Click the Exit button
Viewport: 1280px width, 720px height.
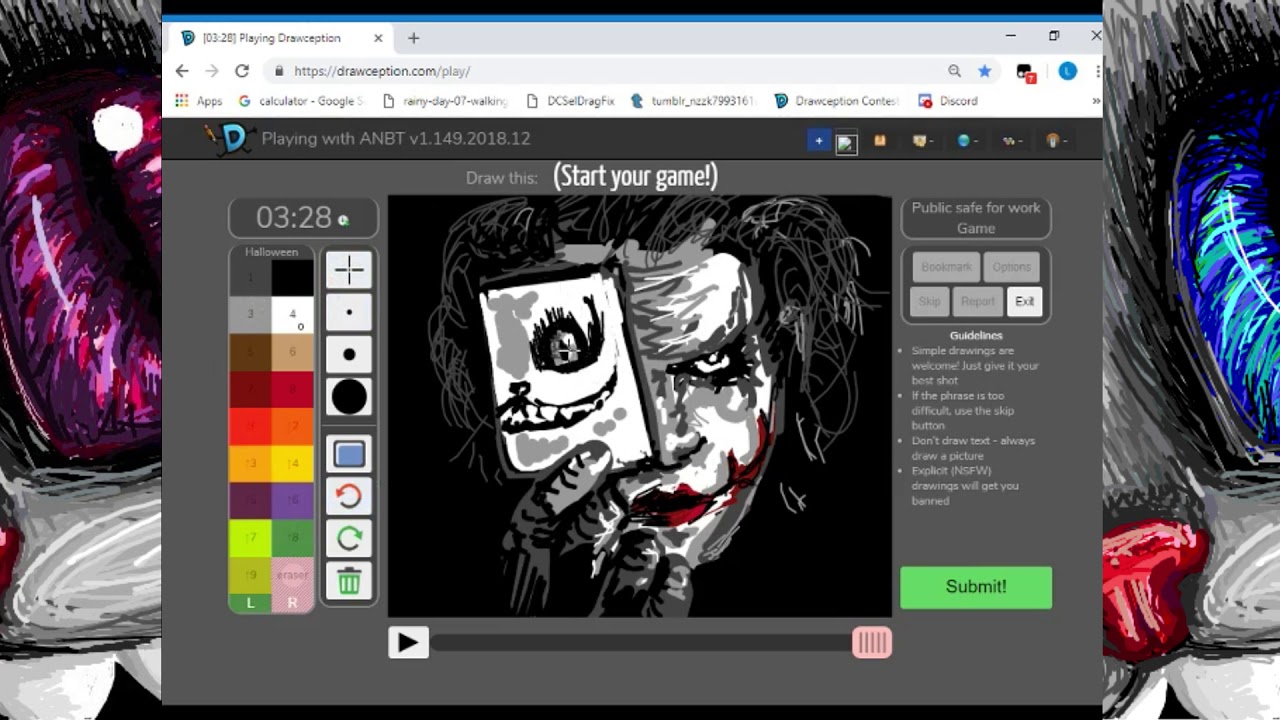pos(1025,301)
